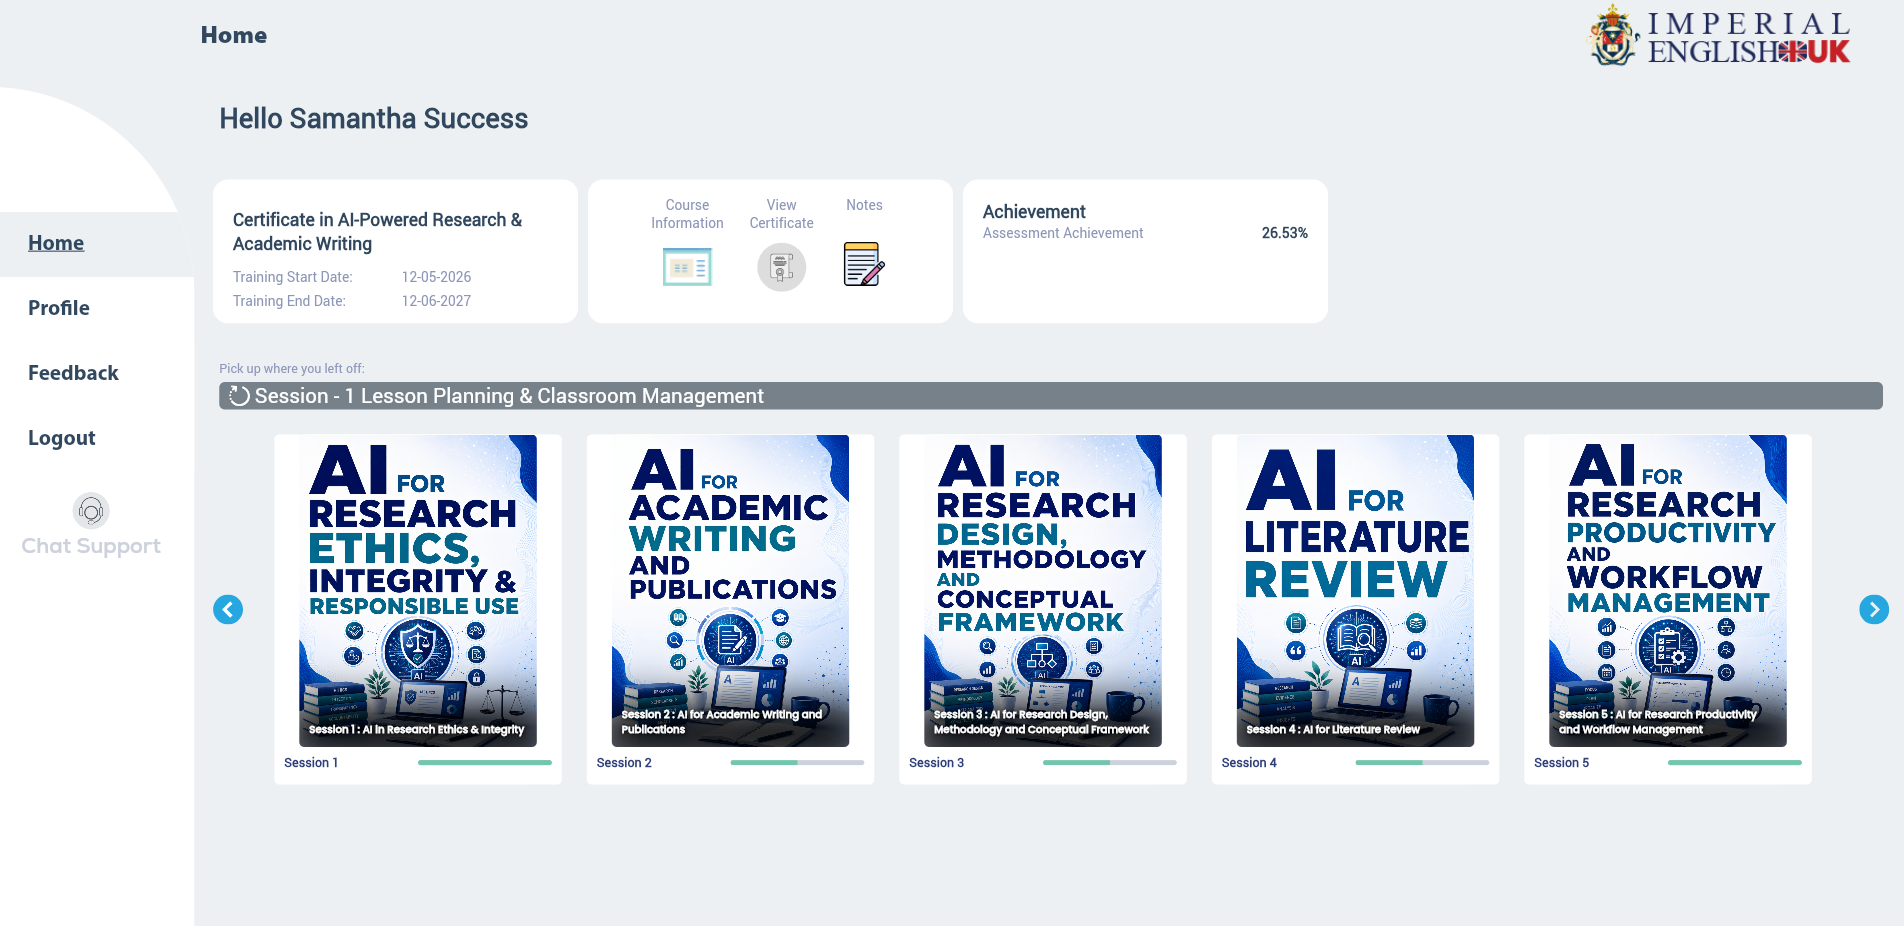This screenshot has width=1904, height=926.
Task: Open Profile in the sidebar
Action: pos(59,308)
